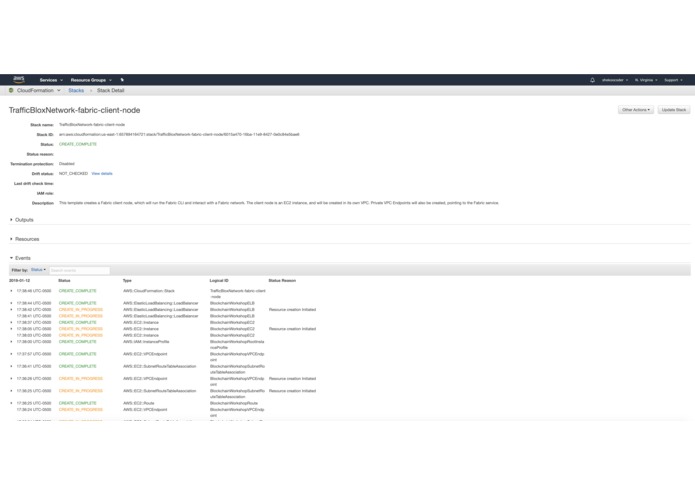Click the Stack Detail breadcrumb

tap(110, 90)
